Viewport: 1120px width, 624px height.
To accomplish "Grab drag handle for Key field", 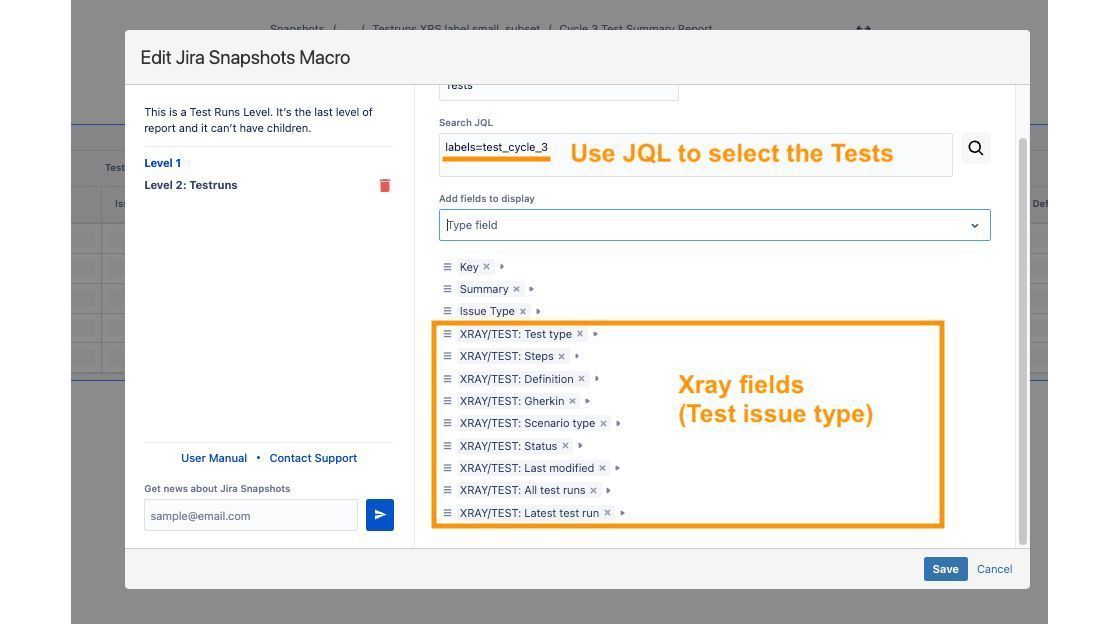I will 447,267.
